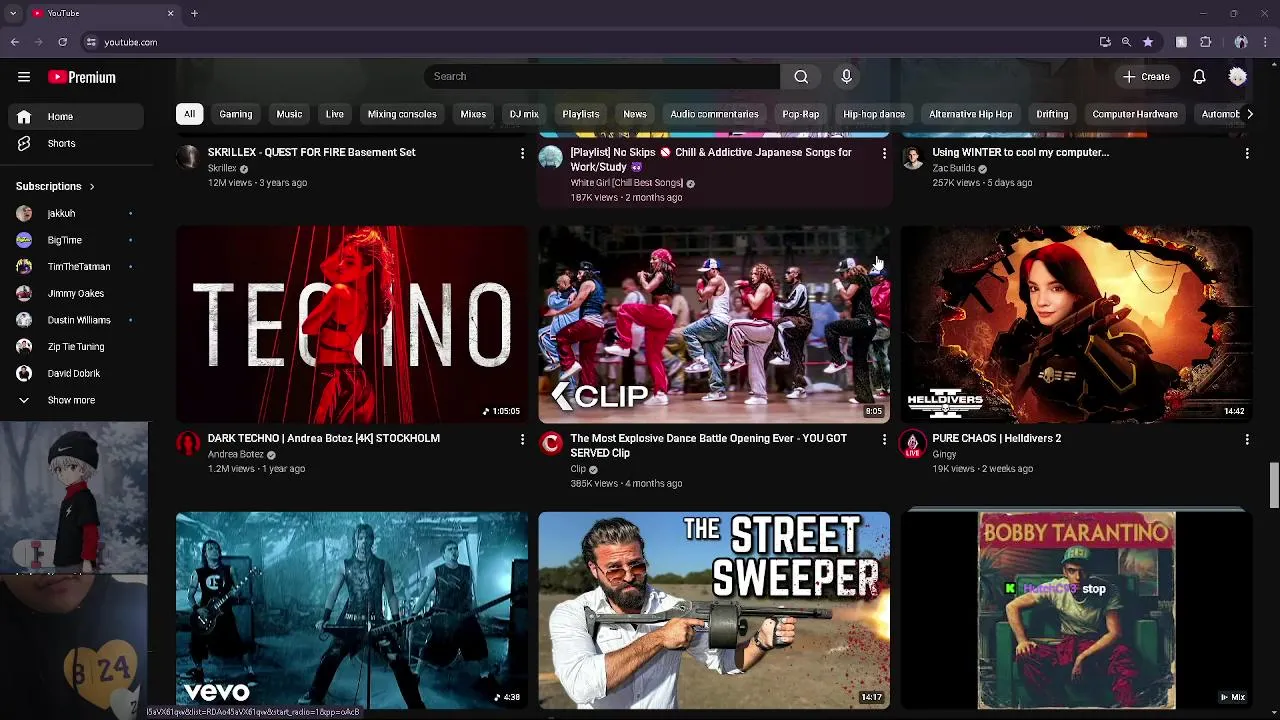This screenshot has height=720, width=1280.
Task: Select the Audio commentaries chip
Action: tap(714, 114)
